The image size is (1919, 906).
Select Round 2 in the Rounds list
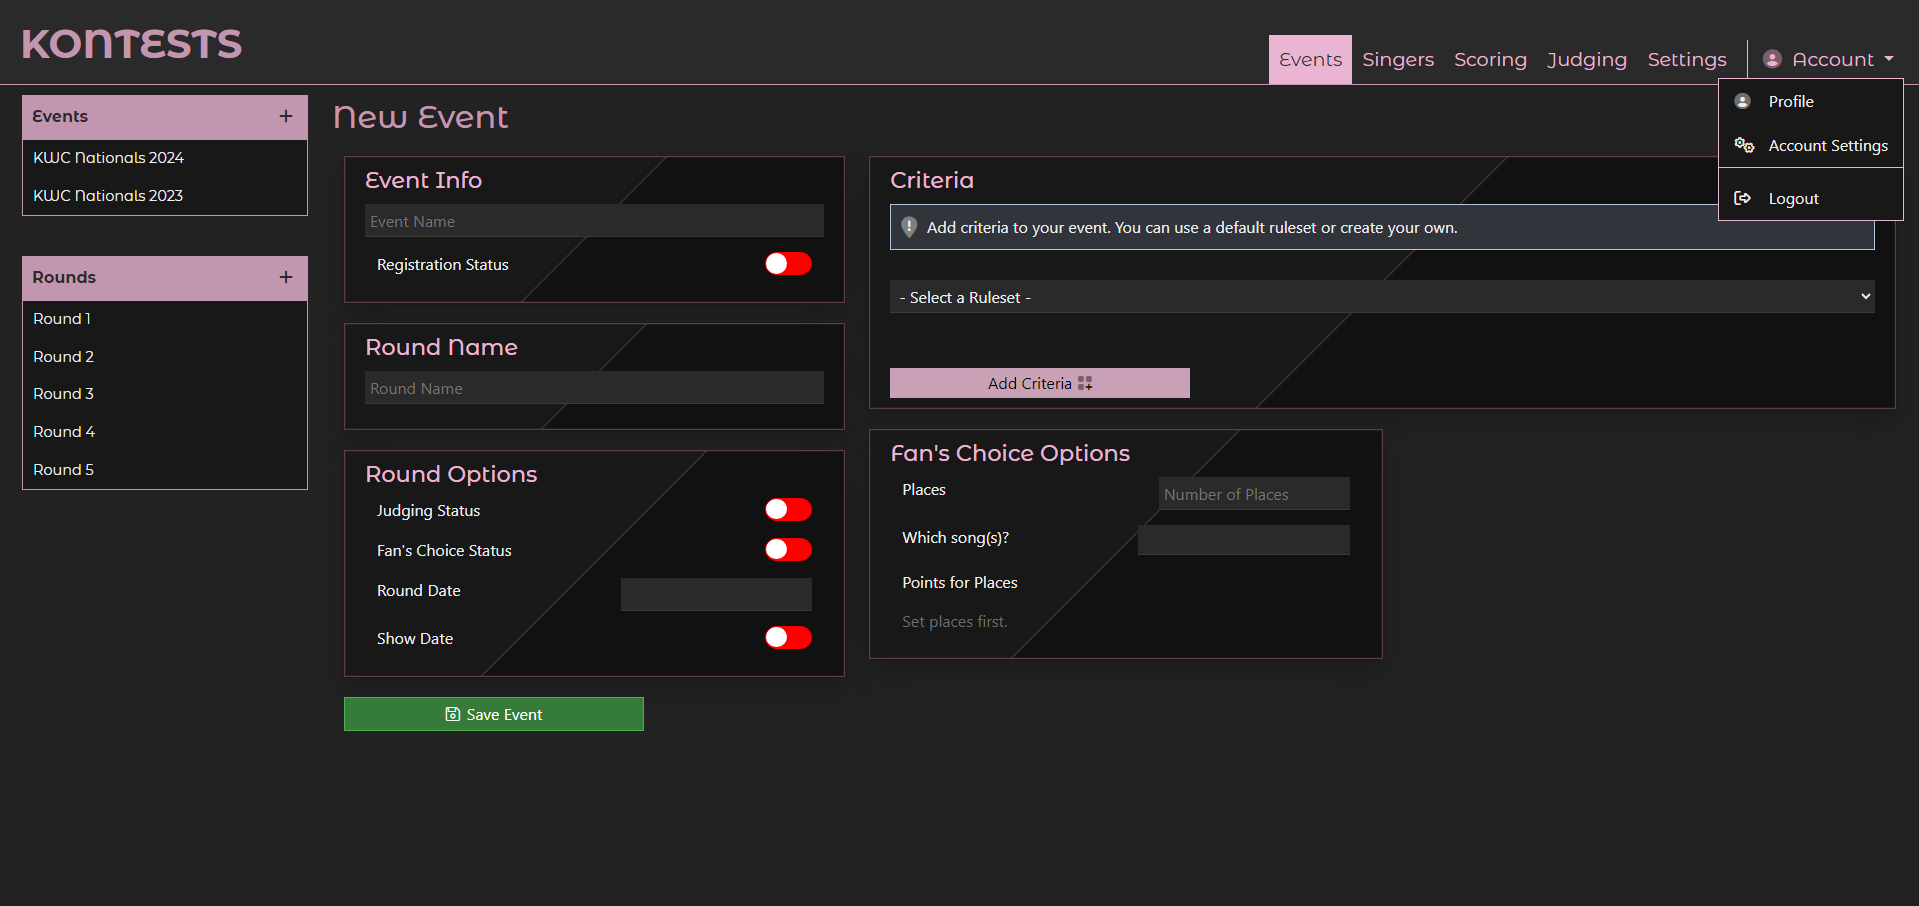tap(165, 357)
